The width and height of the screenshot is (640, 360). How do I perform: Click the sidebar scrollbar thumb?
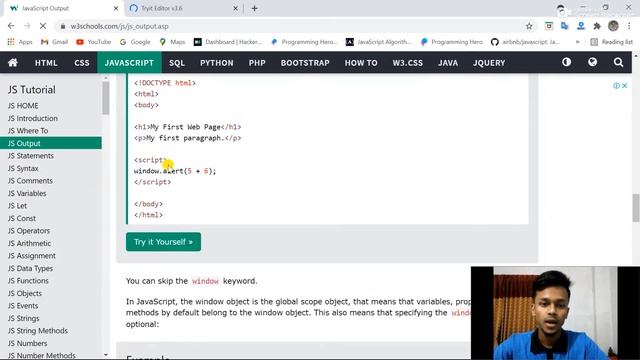[x=106, y=98]
